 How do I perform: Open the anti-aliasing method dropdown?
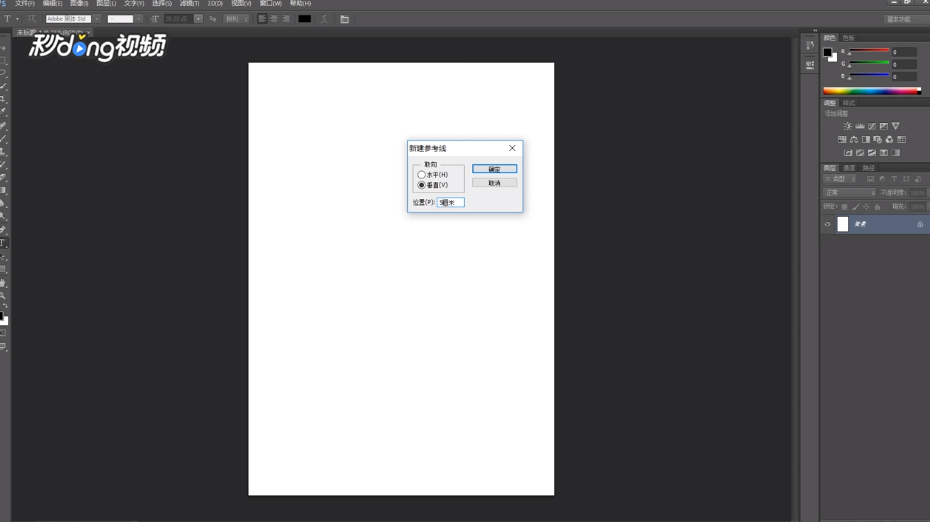click(235, 19)
